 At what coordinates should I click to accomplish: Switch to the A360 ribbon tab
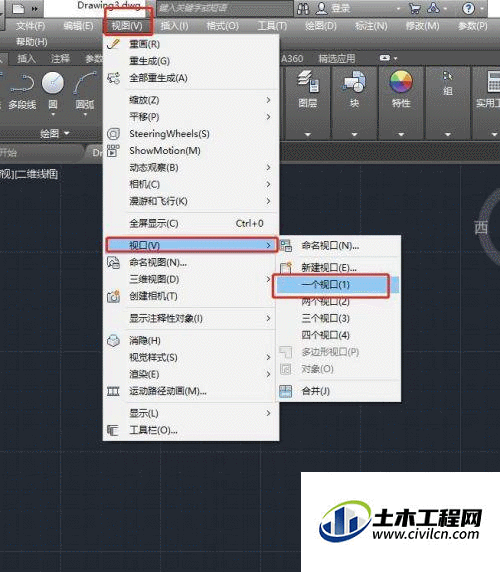click(x=292, y=58)
